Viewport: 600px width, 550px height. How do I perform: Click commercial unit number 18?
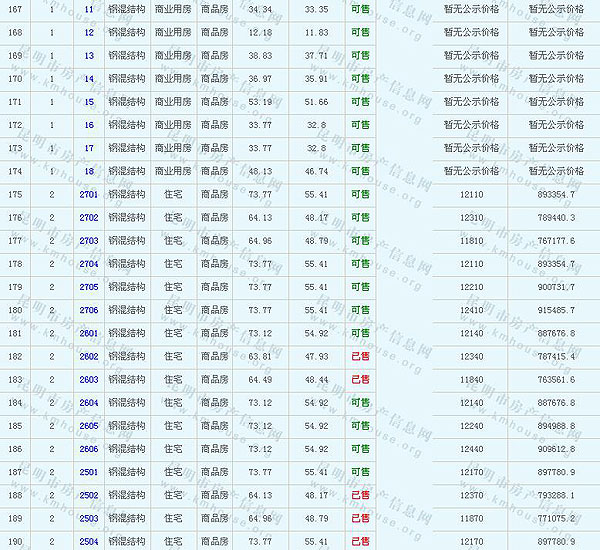pyautogui.click(x=89, y=172)
